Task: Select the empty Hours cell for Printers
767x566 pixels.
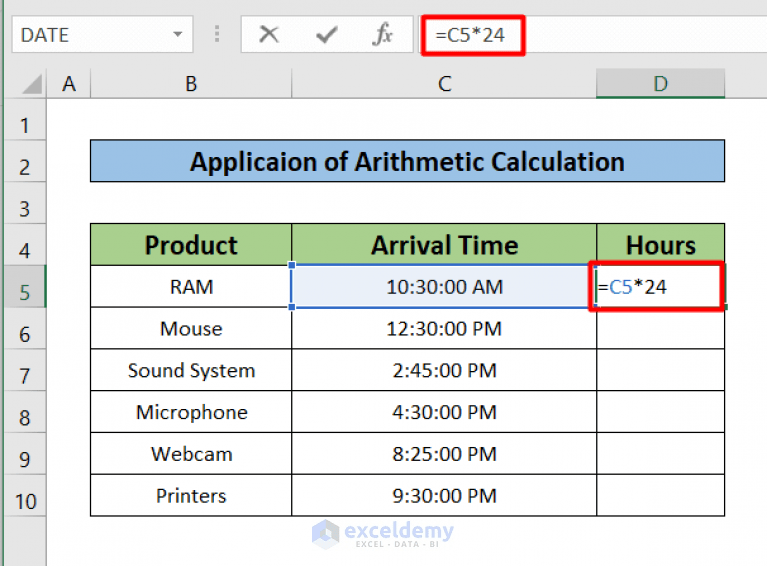Action: pyautogui.click(x=660, y=496)
